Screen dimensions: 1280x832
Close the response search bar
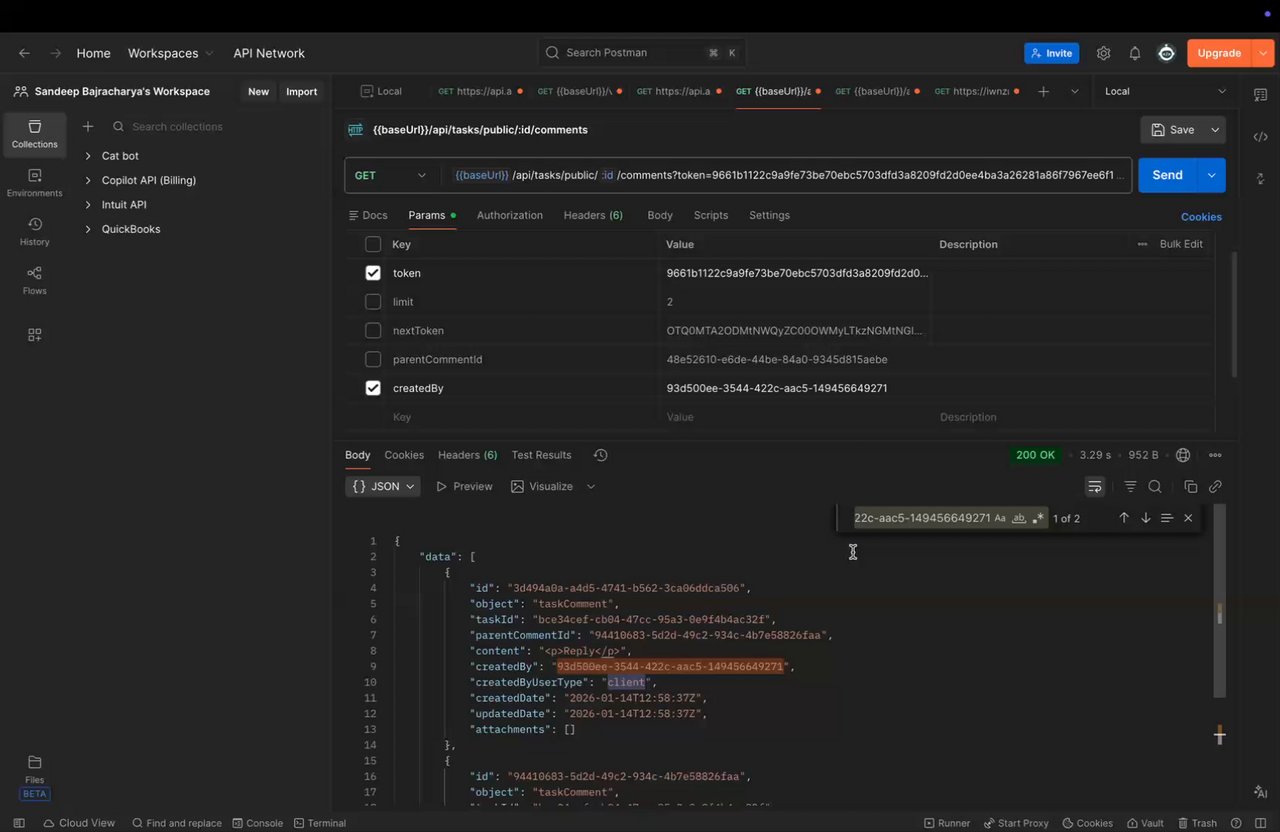(1188, 518)
